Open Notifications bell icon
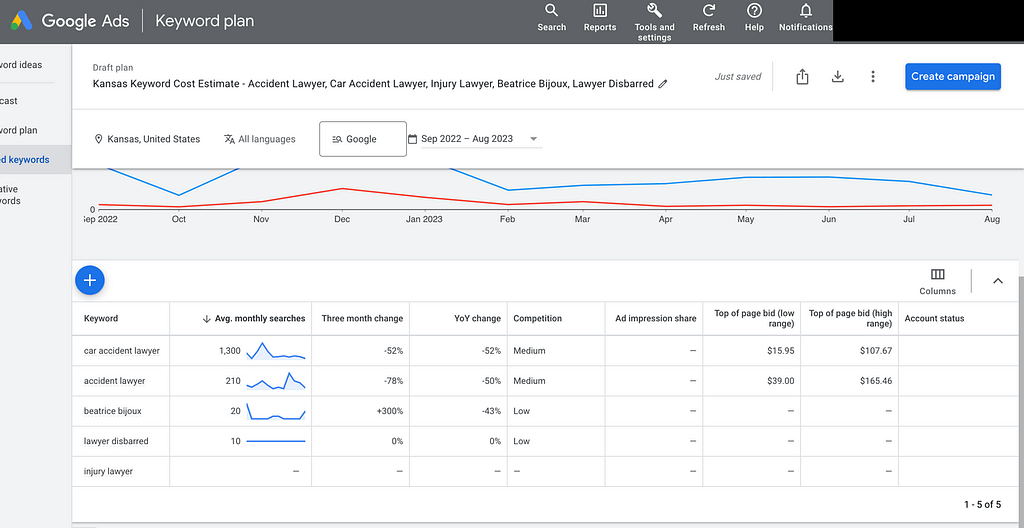 point(805,18)
